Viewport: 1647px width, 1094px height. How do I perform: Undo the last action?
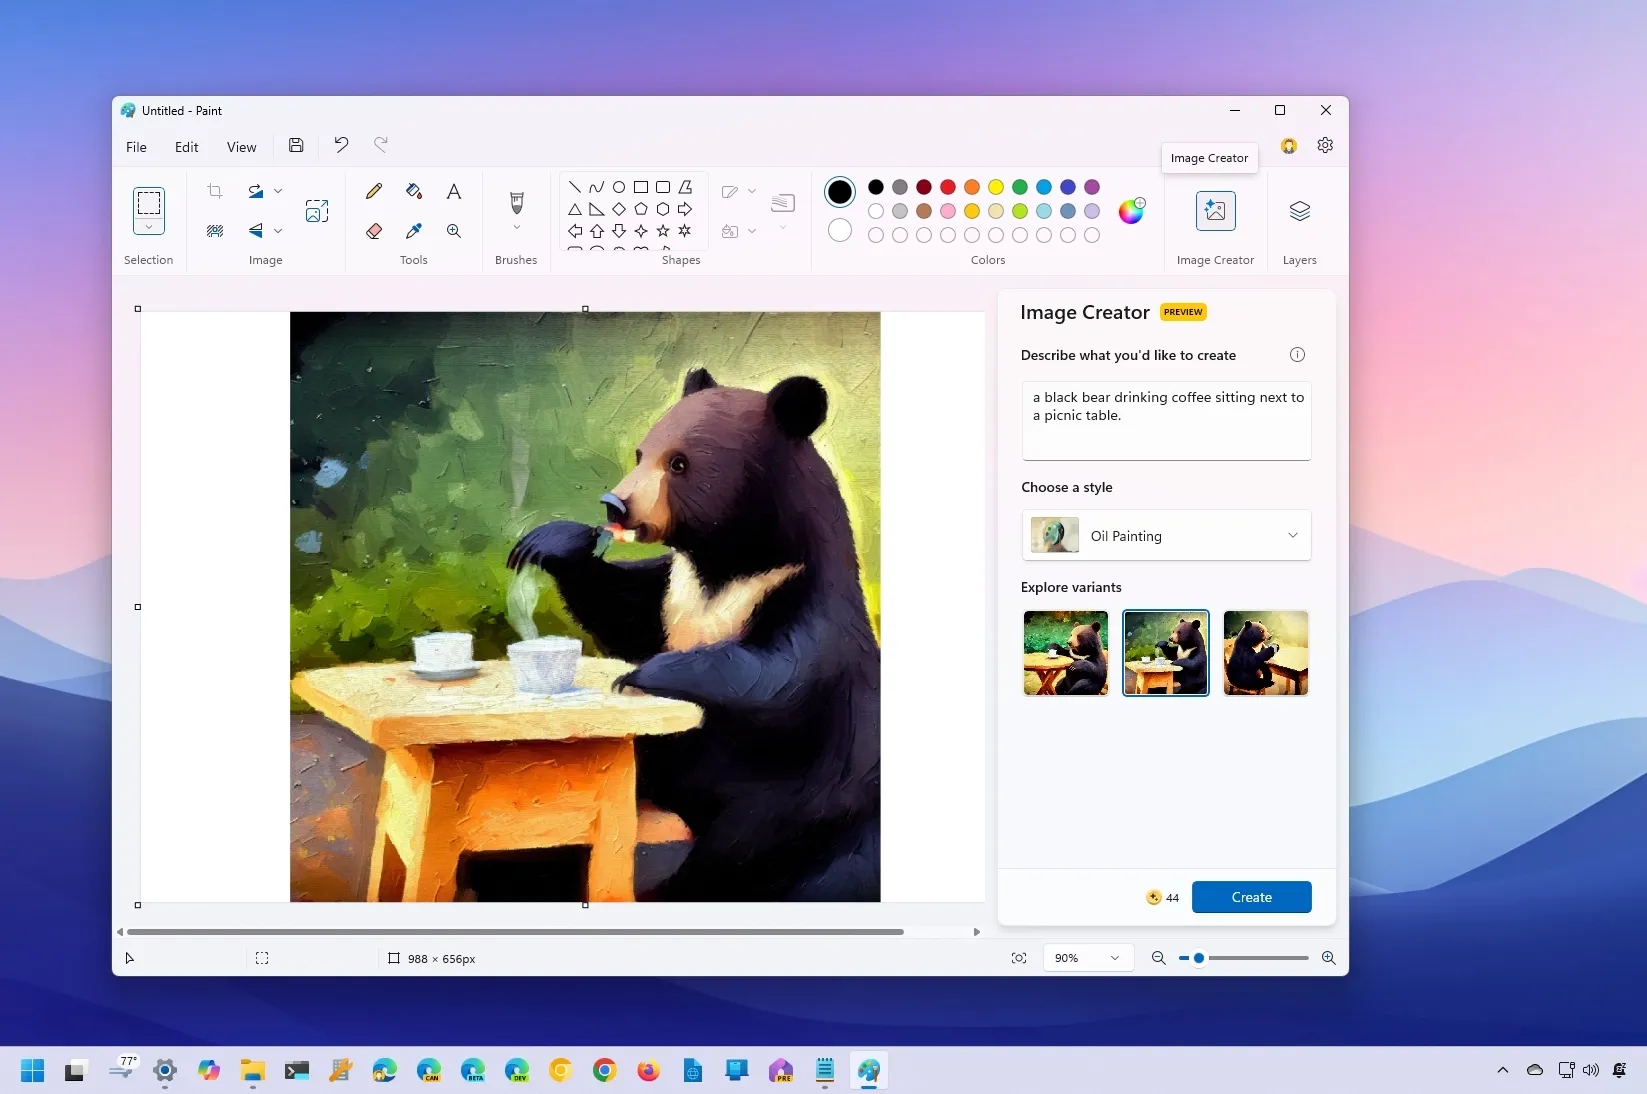coord(341,146)
